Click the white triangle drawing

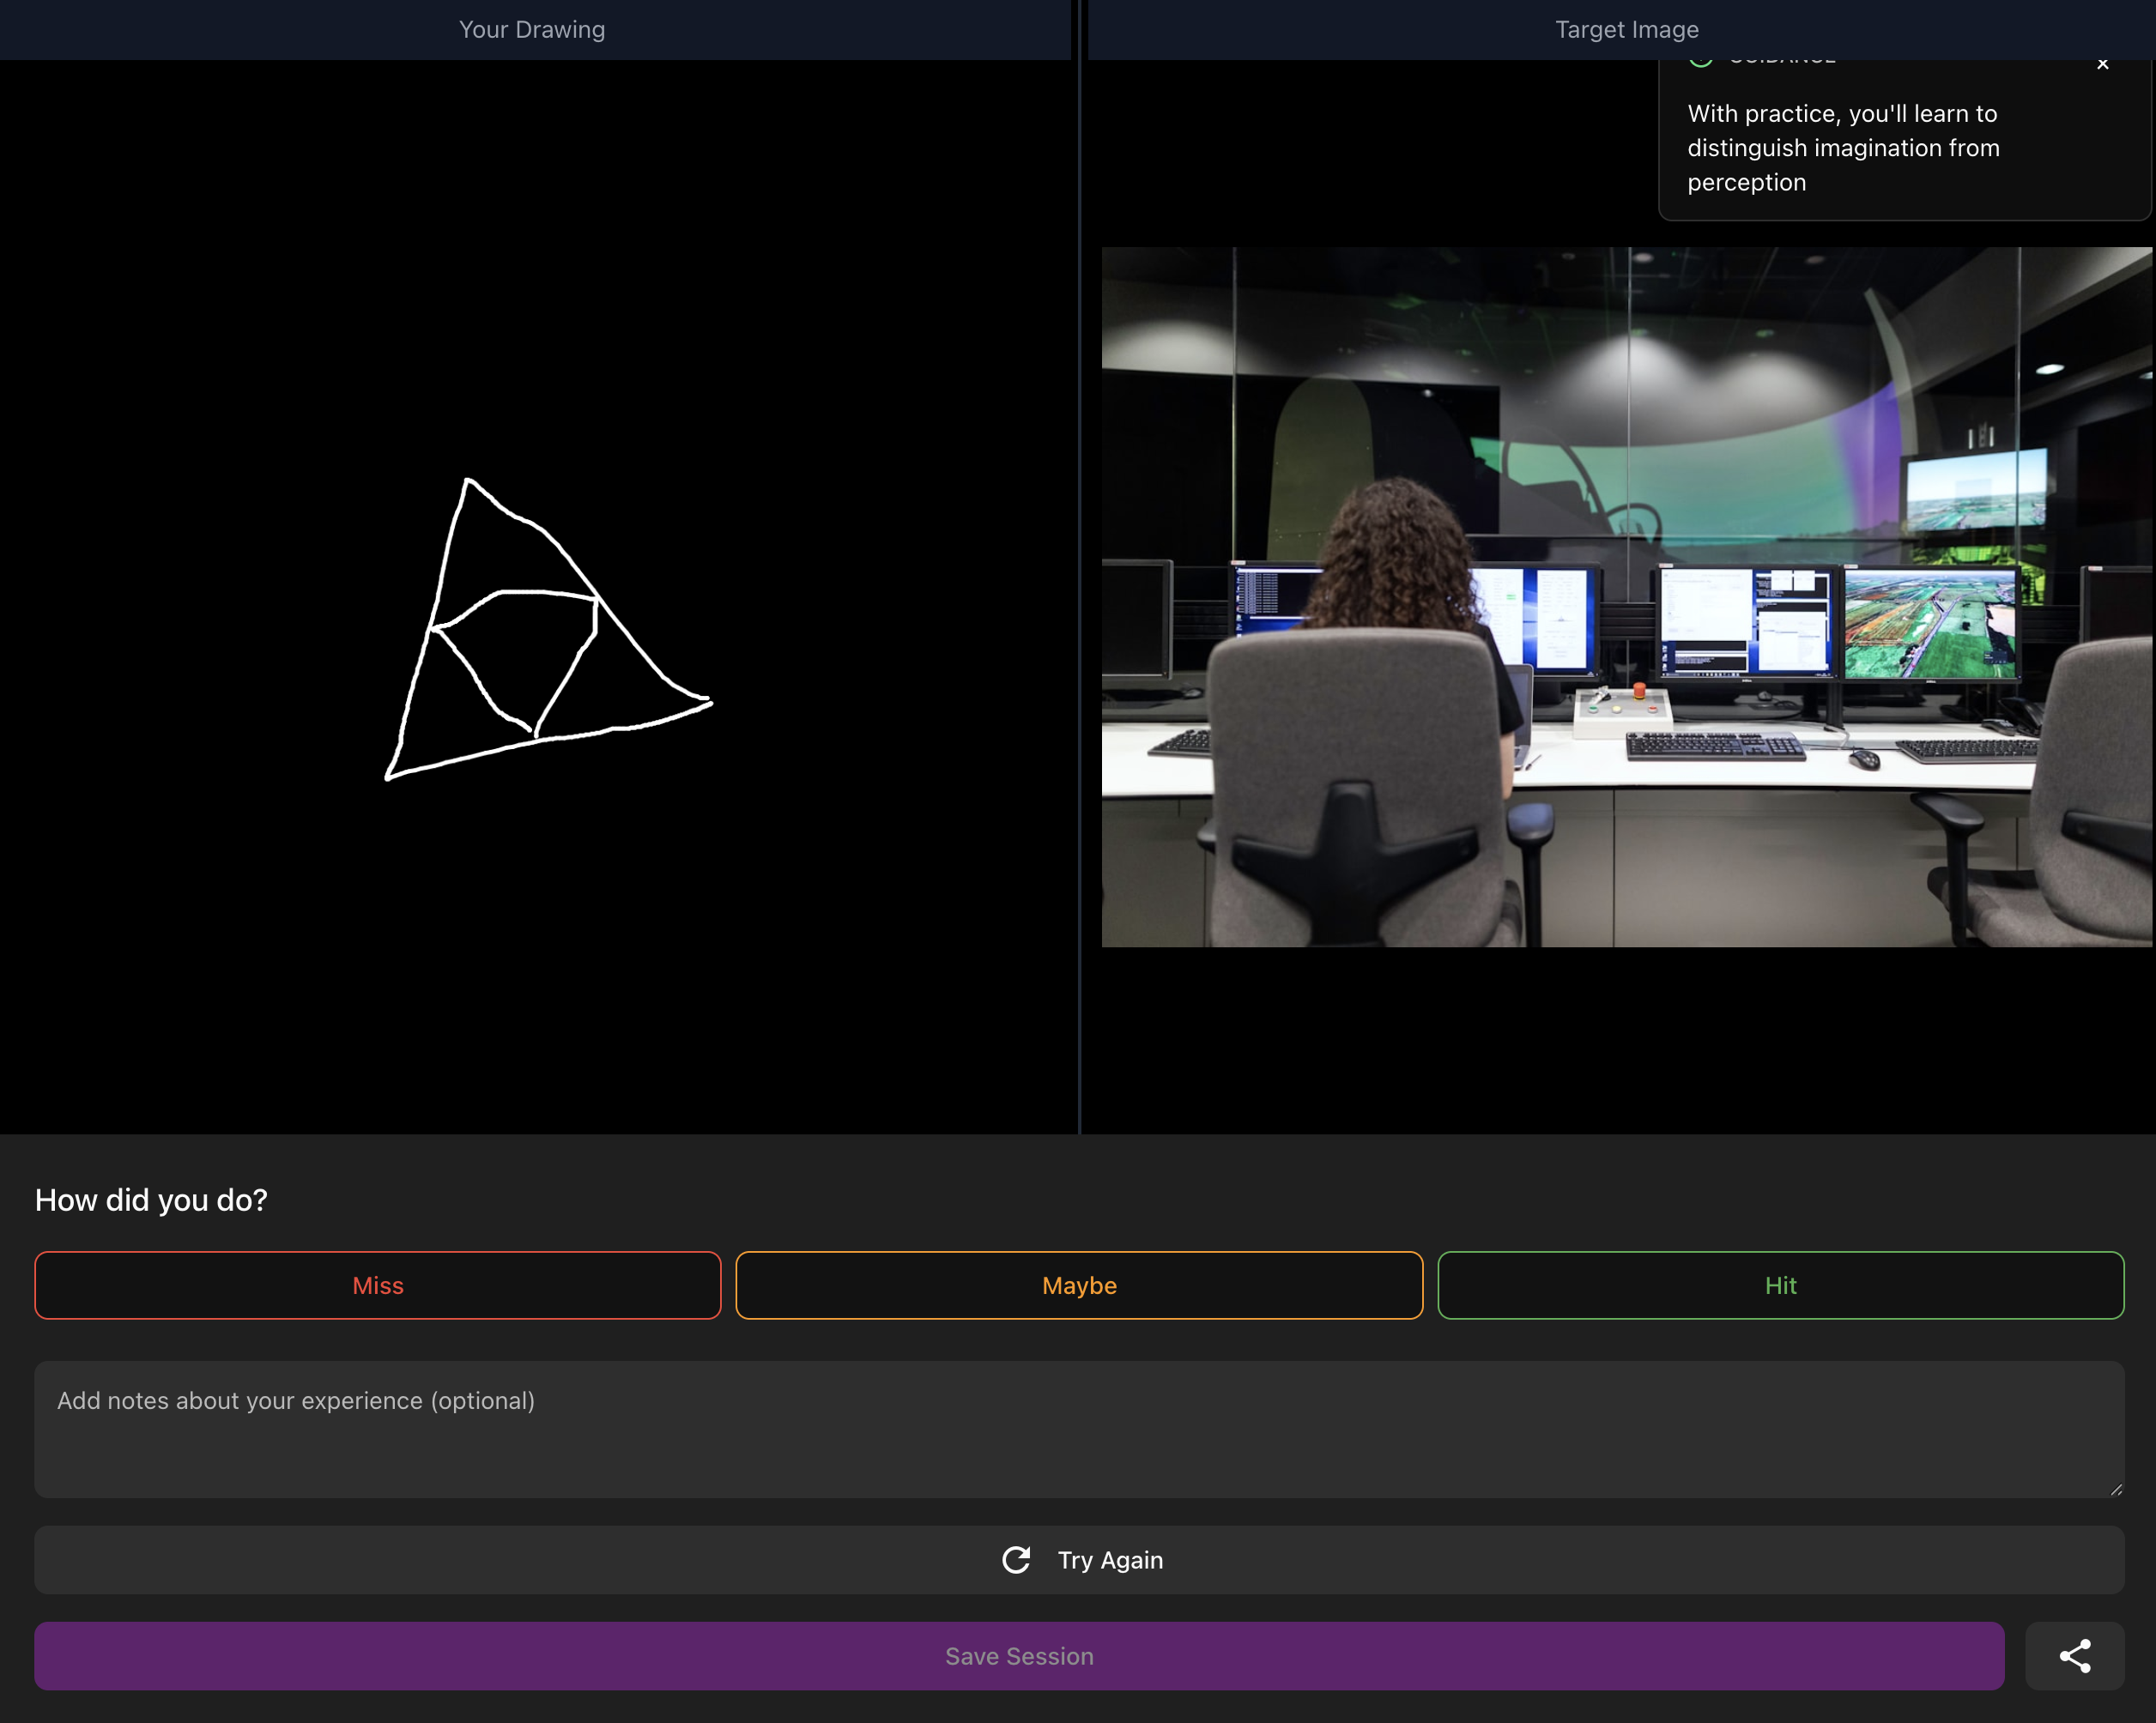tap(548, 630)
